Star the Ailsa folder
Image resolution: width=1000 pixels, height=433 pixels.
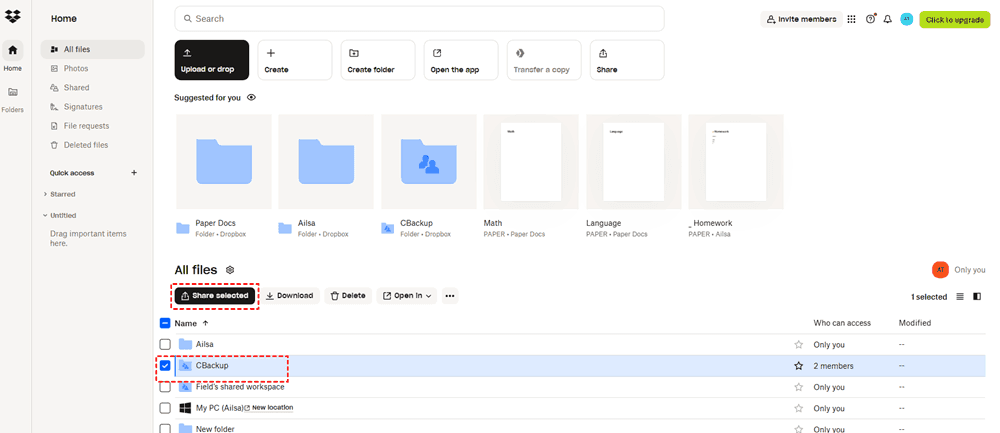(x=798, y=344)
